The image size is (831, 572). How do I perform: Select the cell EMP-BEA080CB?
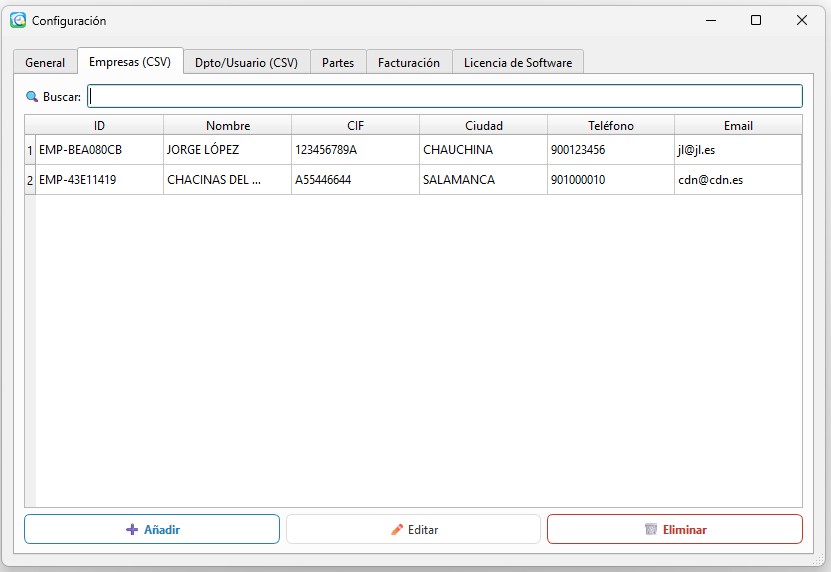click(x=99, y=150)
